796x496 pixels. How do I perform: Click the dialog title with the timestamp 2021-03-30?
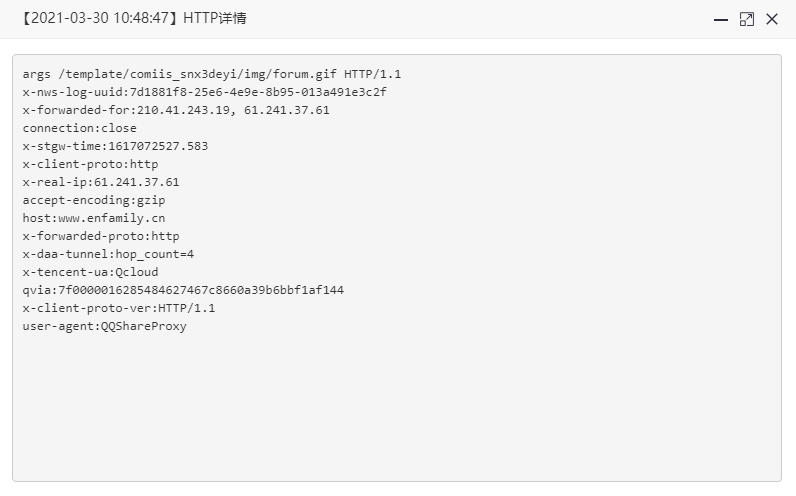134,18
